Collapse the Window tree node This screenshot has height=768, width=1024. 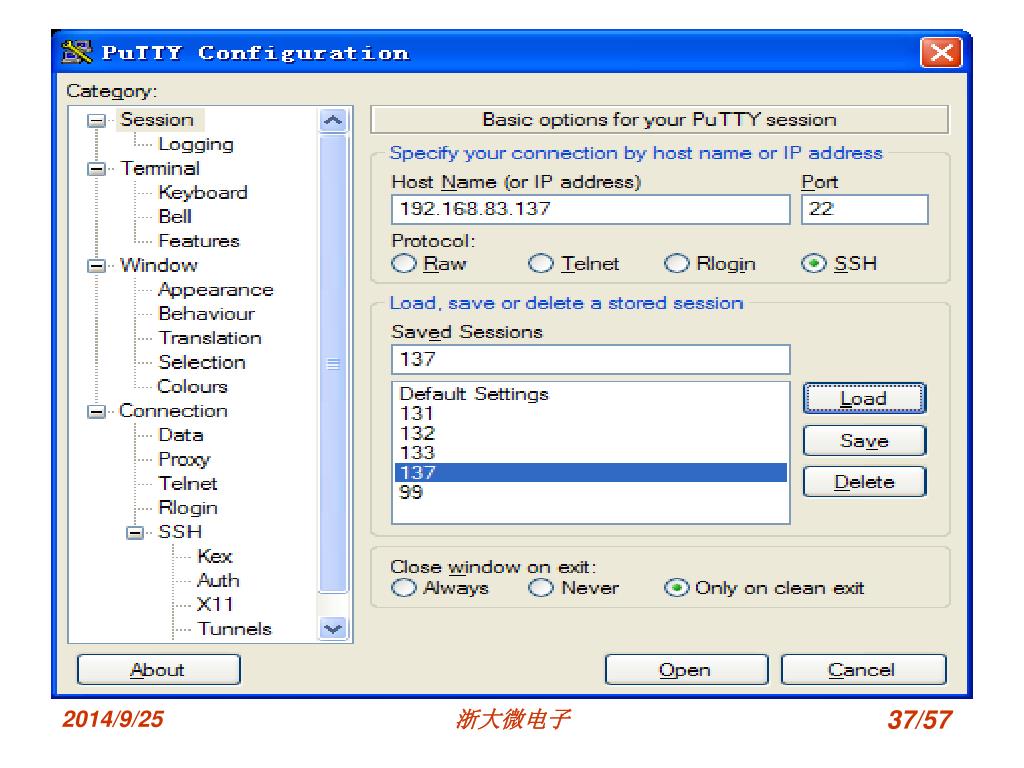pos(96,266)
